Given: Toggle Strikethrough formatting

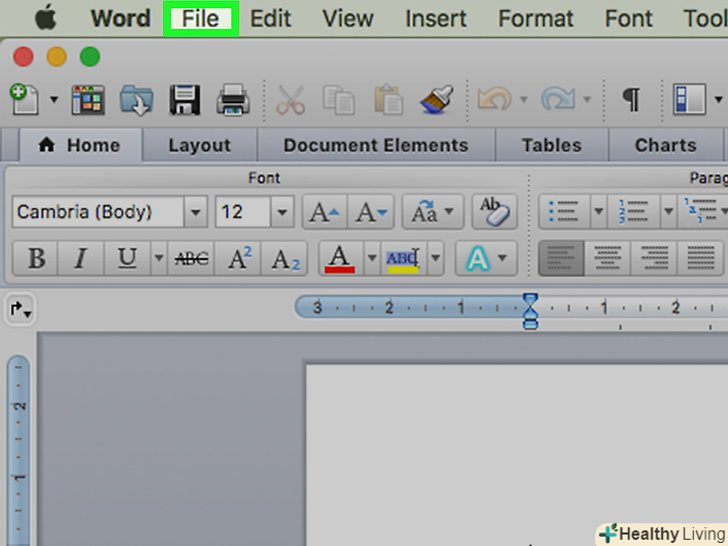Looking at the screenshot, I should 191,258.
